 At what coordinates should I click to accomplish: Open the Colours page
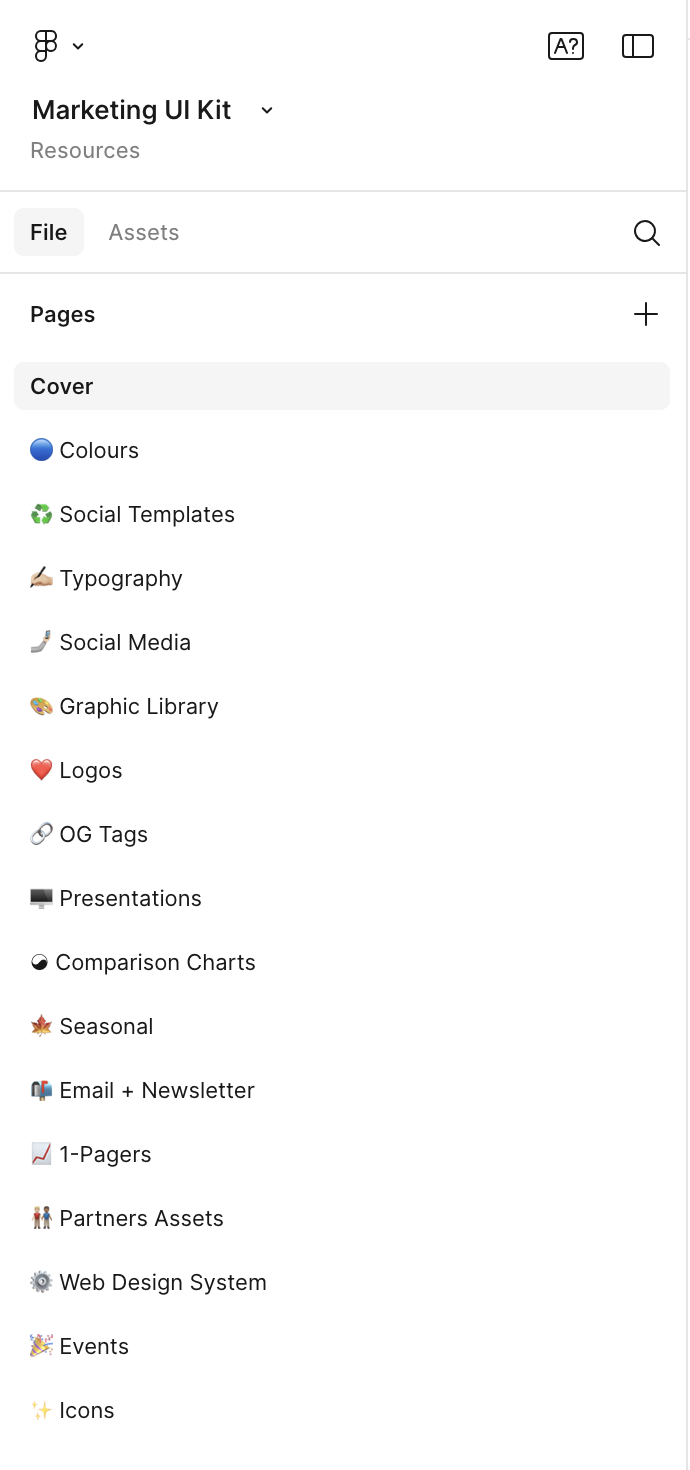[x=99, y=451]
